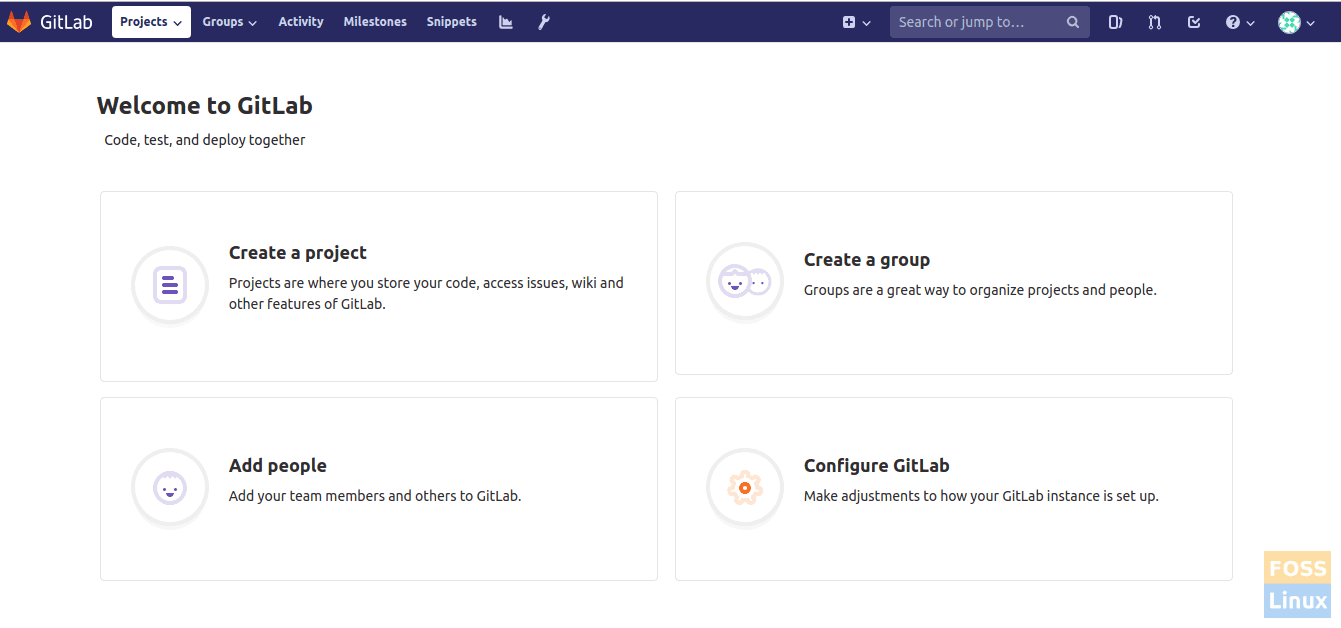Expand the Groups dropdown menu
Viewport: 1341px width, 628px height.
click(229, 22)
